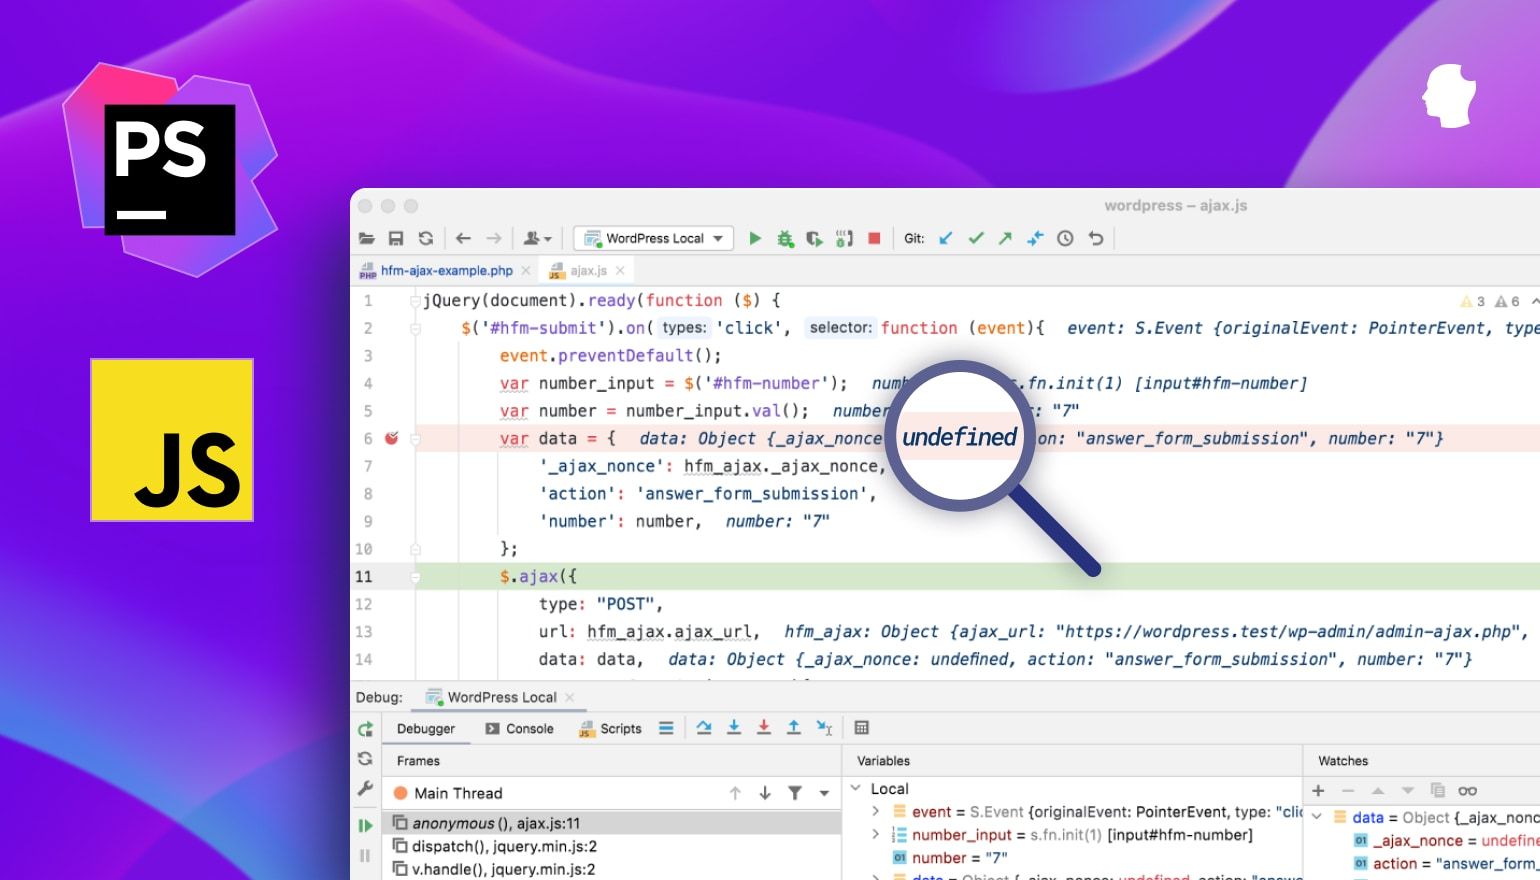Viewport: 1540px width, 880px height.
Task: Start debugging with the green bug icon
Action: coord(784,238)
